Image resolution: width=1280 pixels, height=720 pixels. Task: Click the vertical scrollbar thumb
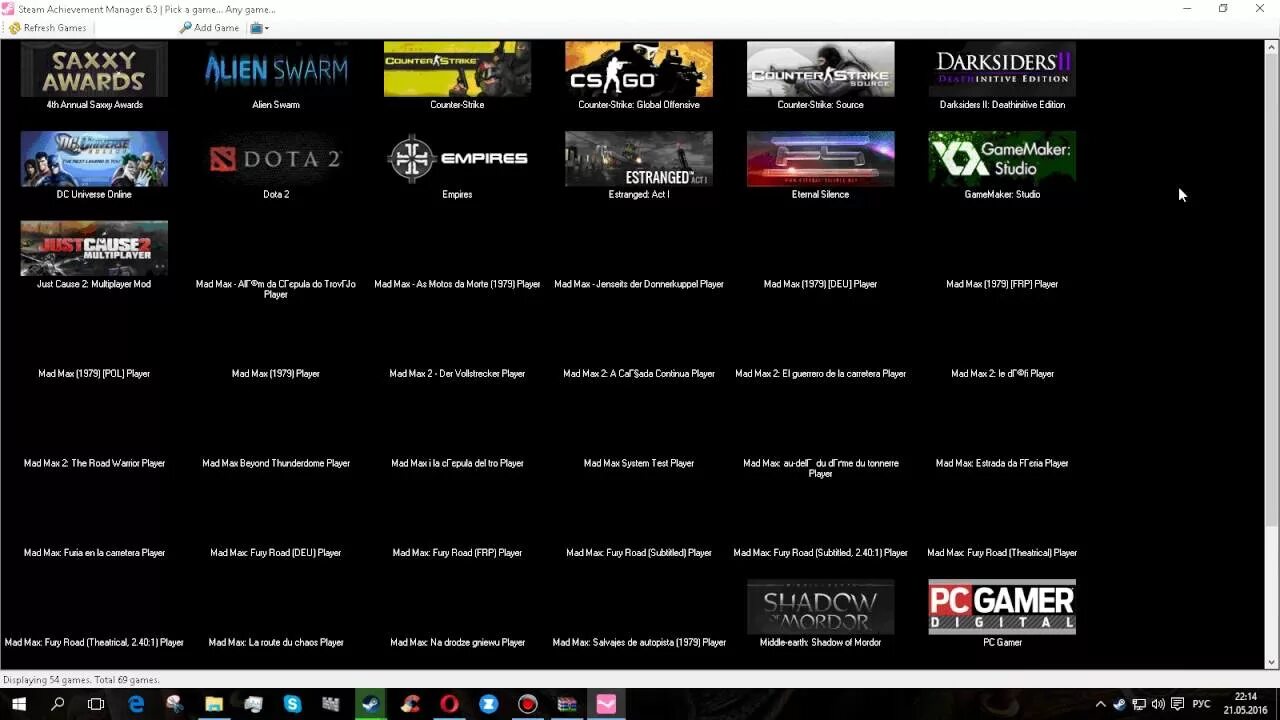[x=1272, y=290]
